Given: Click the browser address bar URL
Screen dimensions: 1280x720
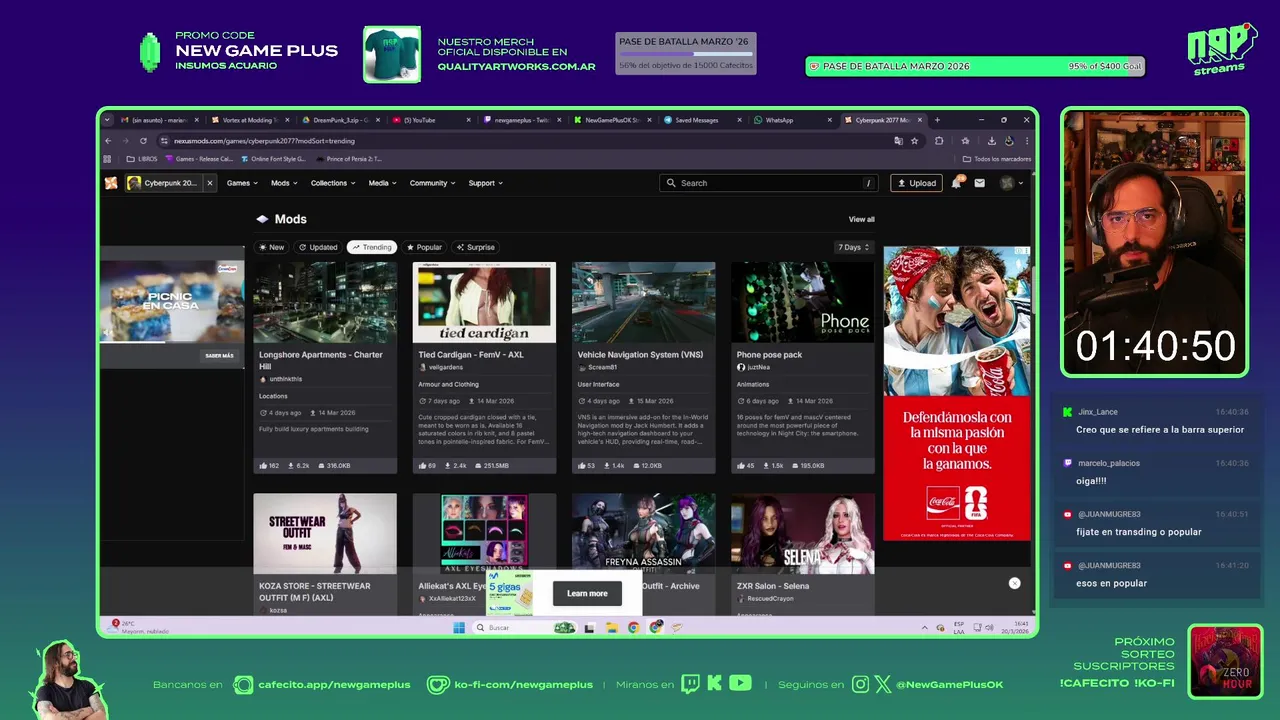Looking at the screenshot, I should point(265,141).
